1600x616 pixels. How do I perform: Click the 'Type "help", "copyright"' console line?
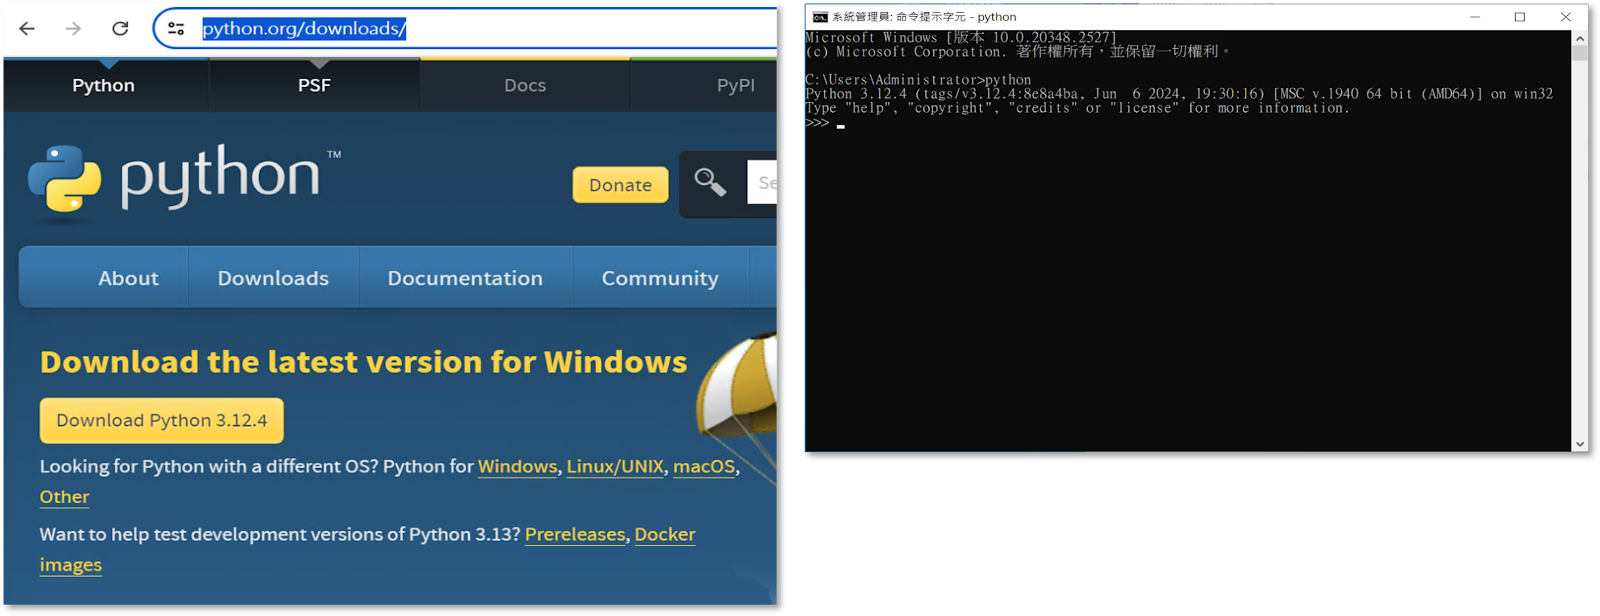coord(1078,108)
